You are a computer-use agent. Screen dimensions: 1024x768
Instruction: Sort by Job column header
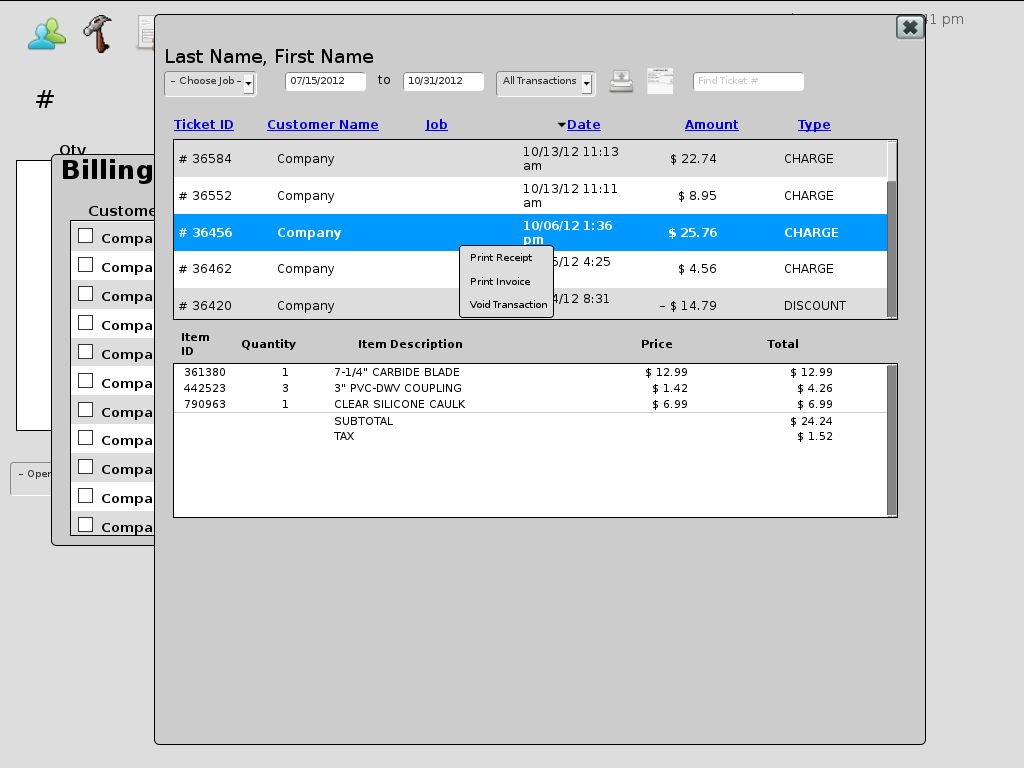436,125
